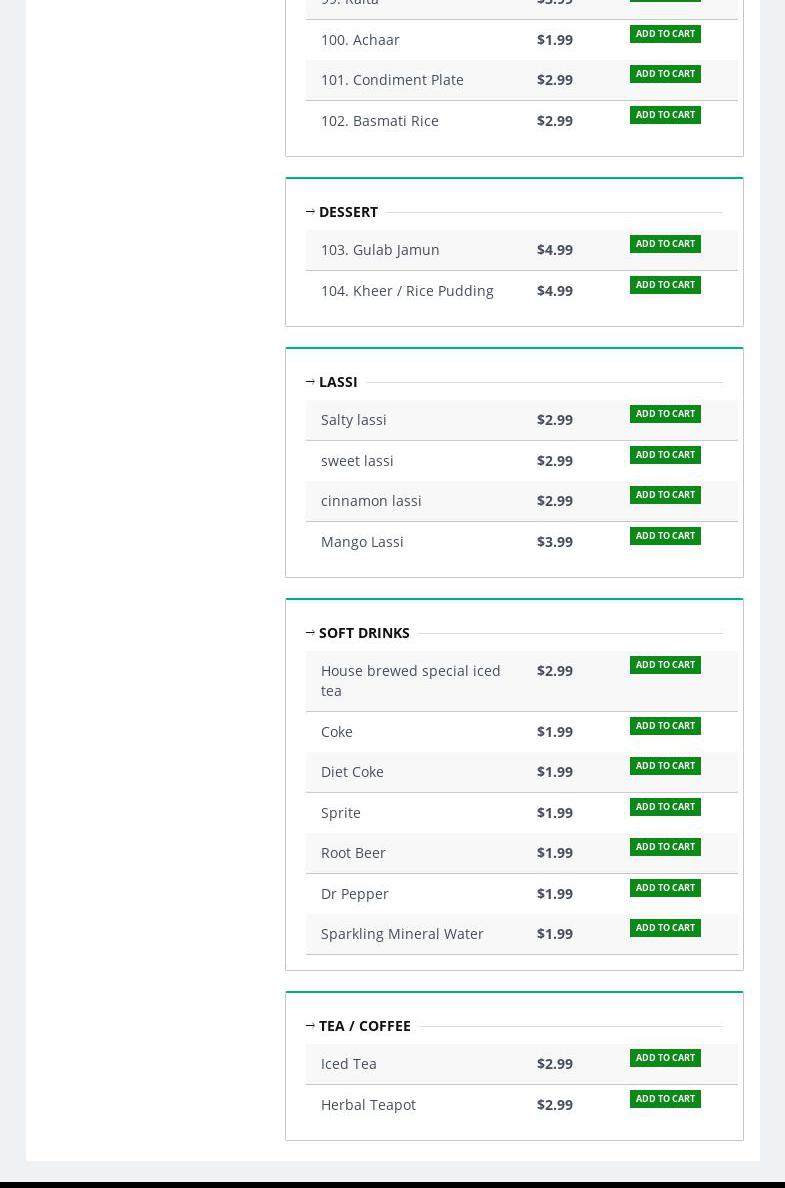Add Salty lassi to cart
This screenshot has width=785, height=1188.
[665, 414]
